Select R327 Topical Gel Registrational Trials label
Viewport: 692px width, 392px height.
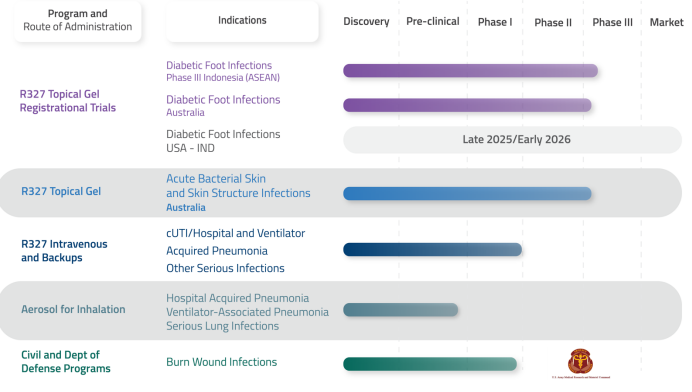(68, 101)
